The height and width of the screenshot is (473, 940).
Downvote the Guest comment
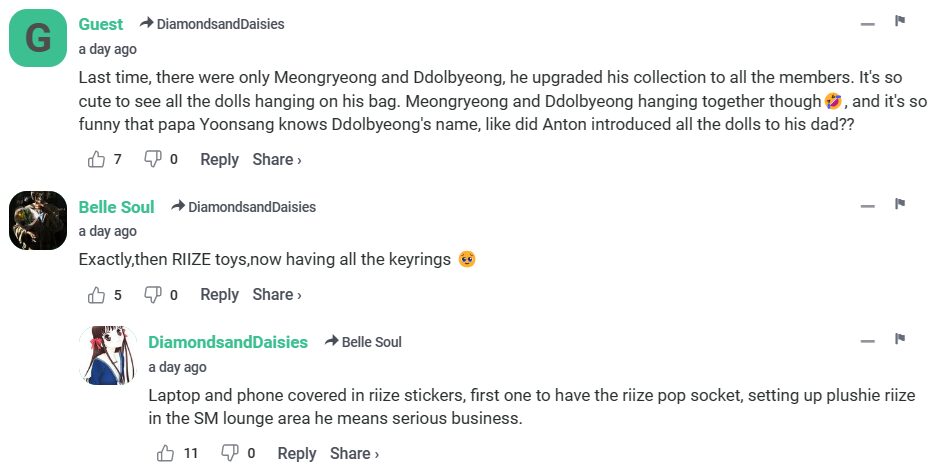tap(153, 159)
